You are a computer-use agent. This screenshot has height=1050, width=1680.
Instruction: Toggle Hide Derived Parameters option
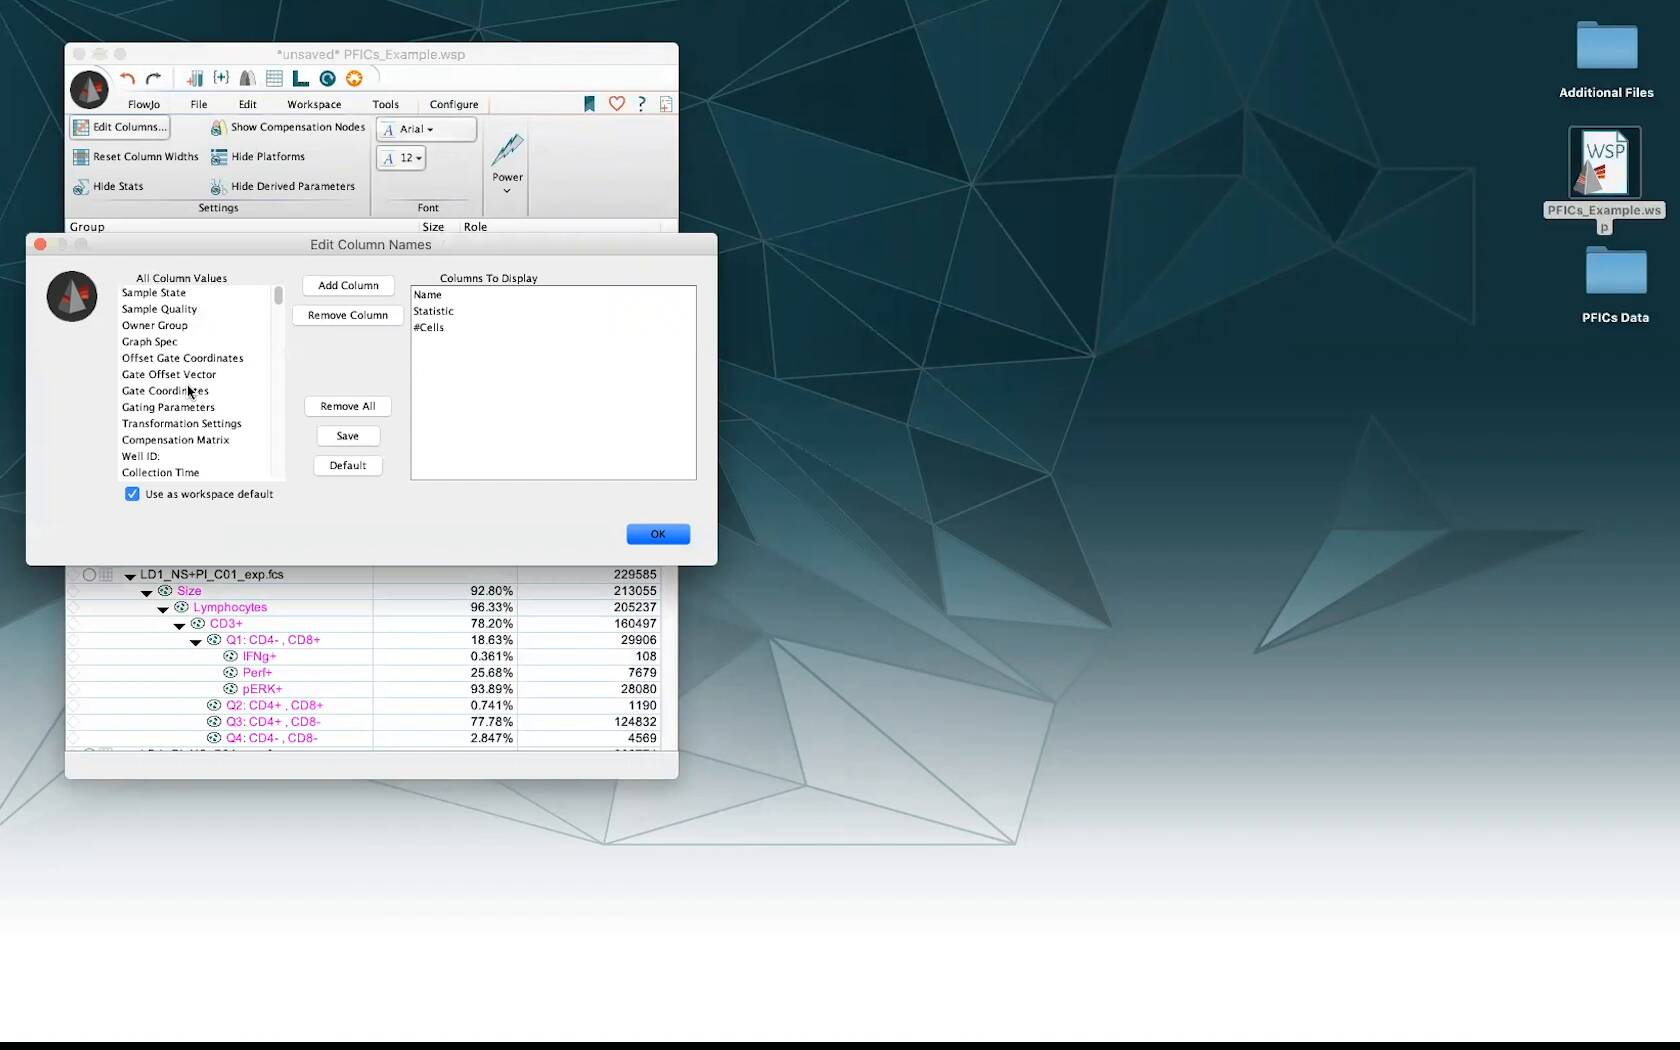click(283, 187)
